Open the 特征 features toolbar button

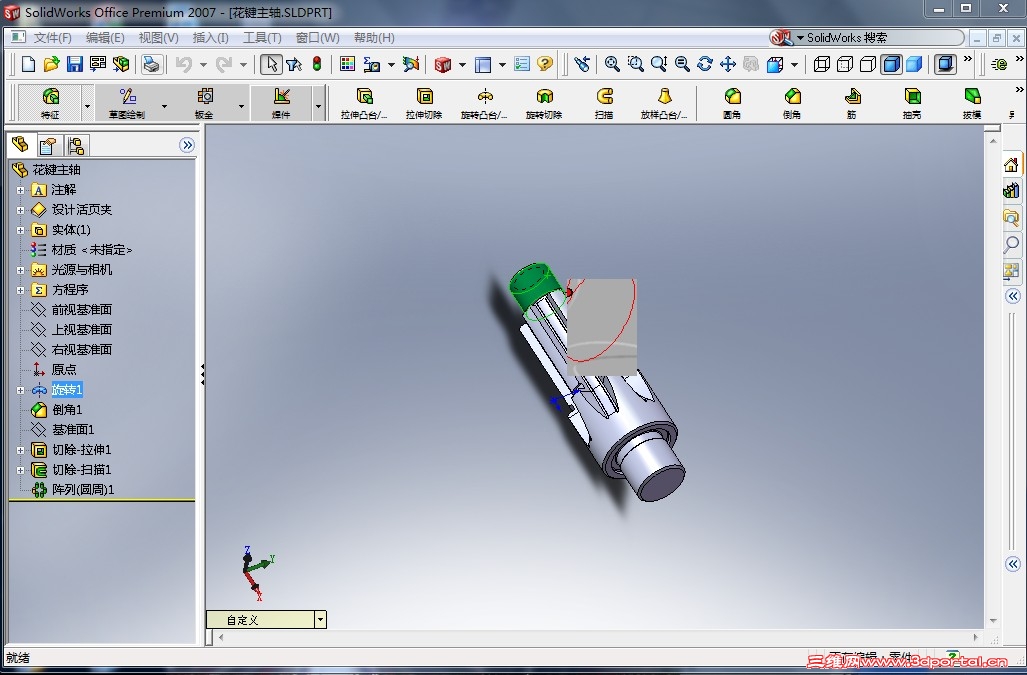[x=50, y=103]
